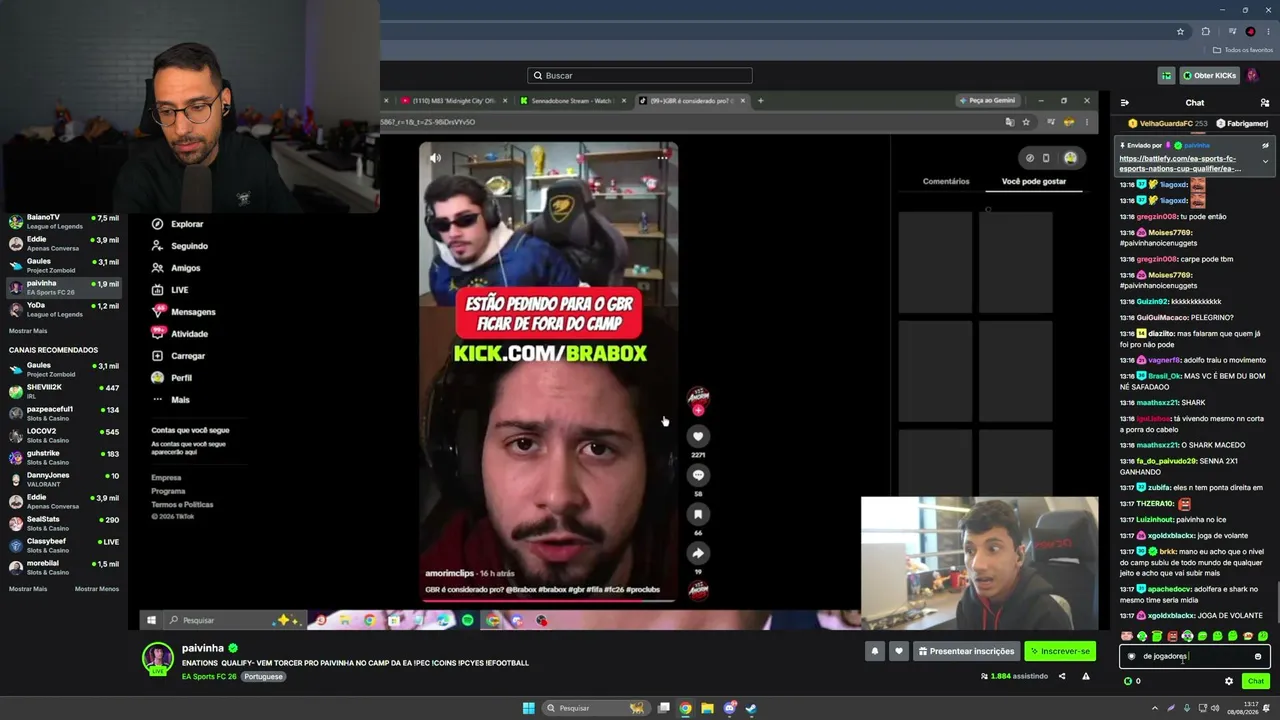
Task: Click the Portuguese language tag
Action: tap(263, 677)
